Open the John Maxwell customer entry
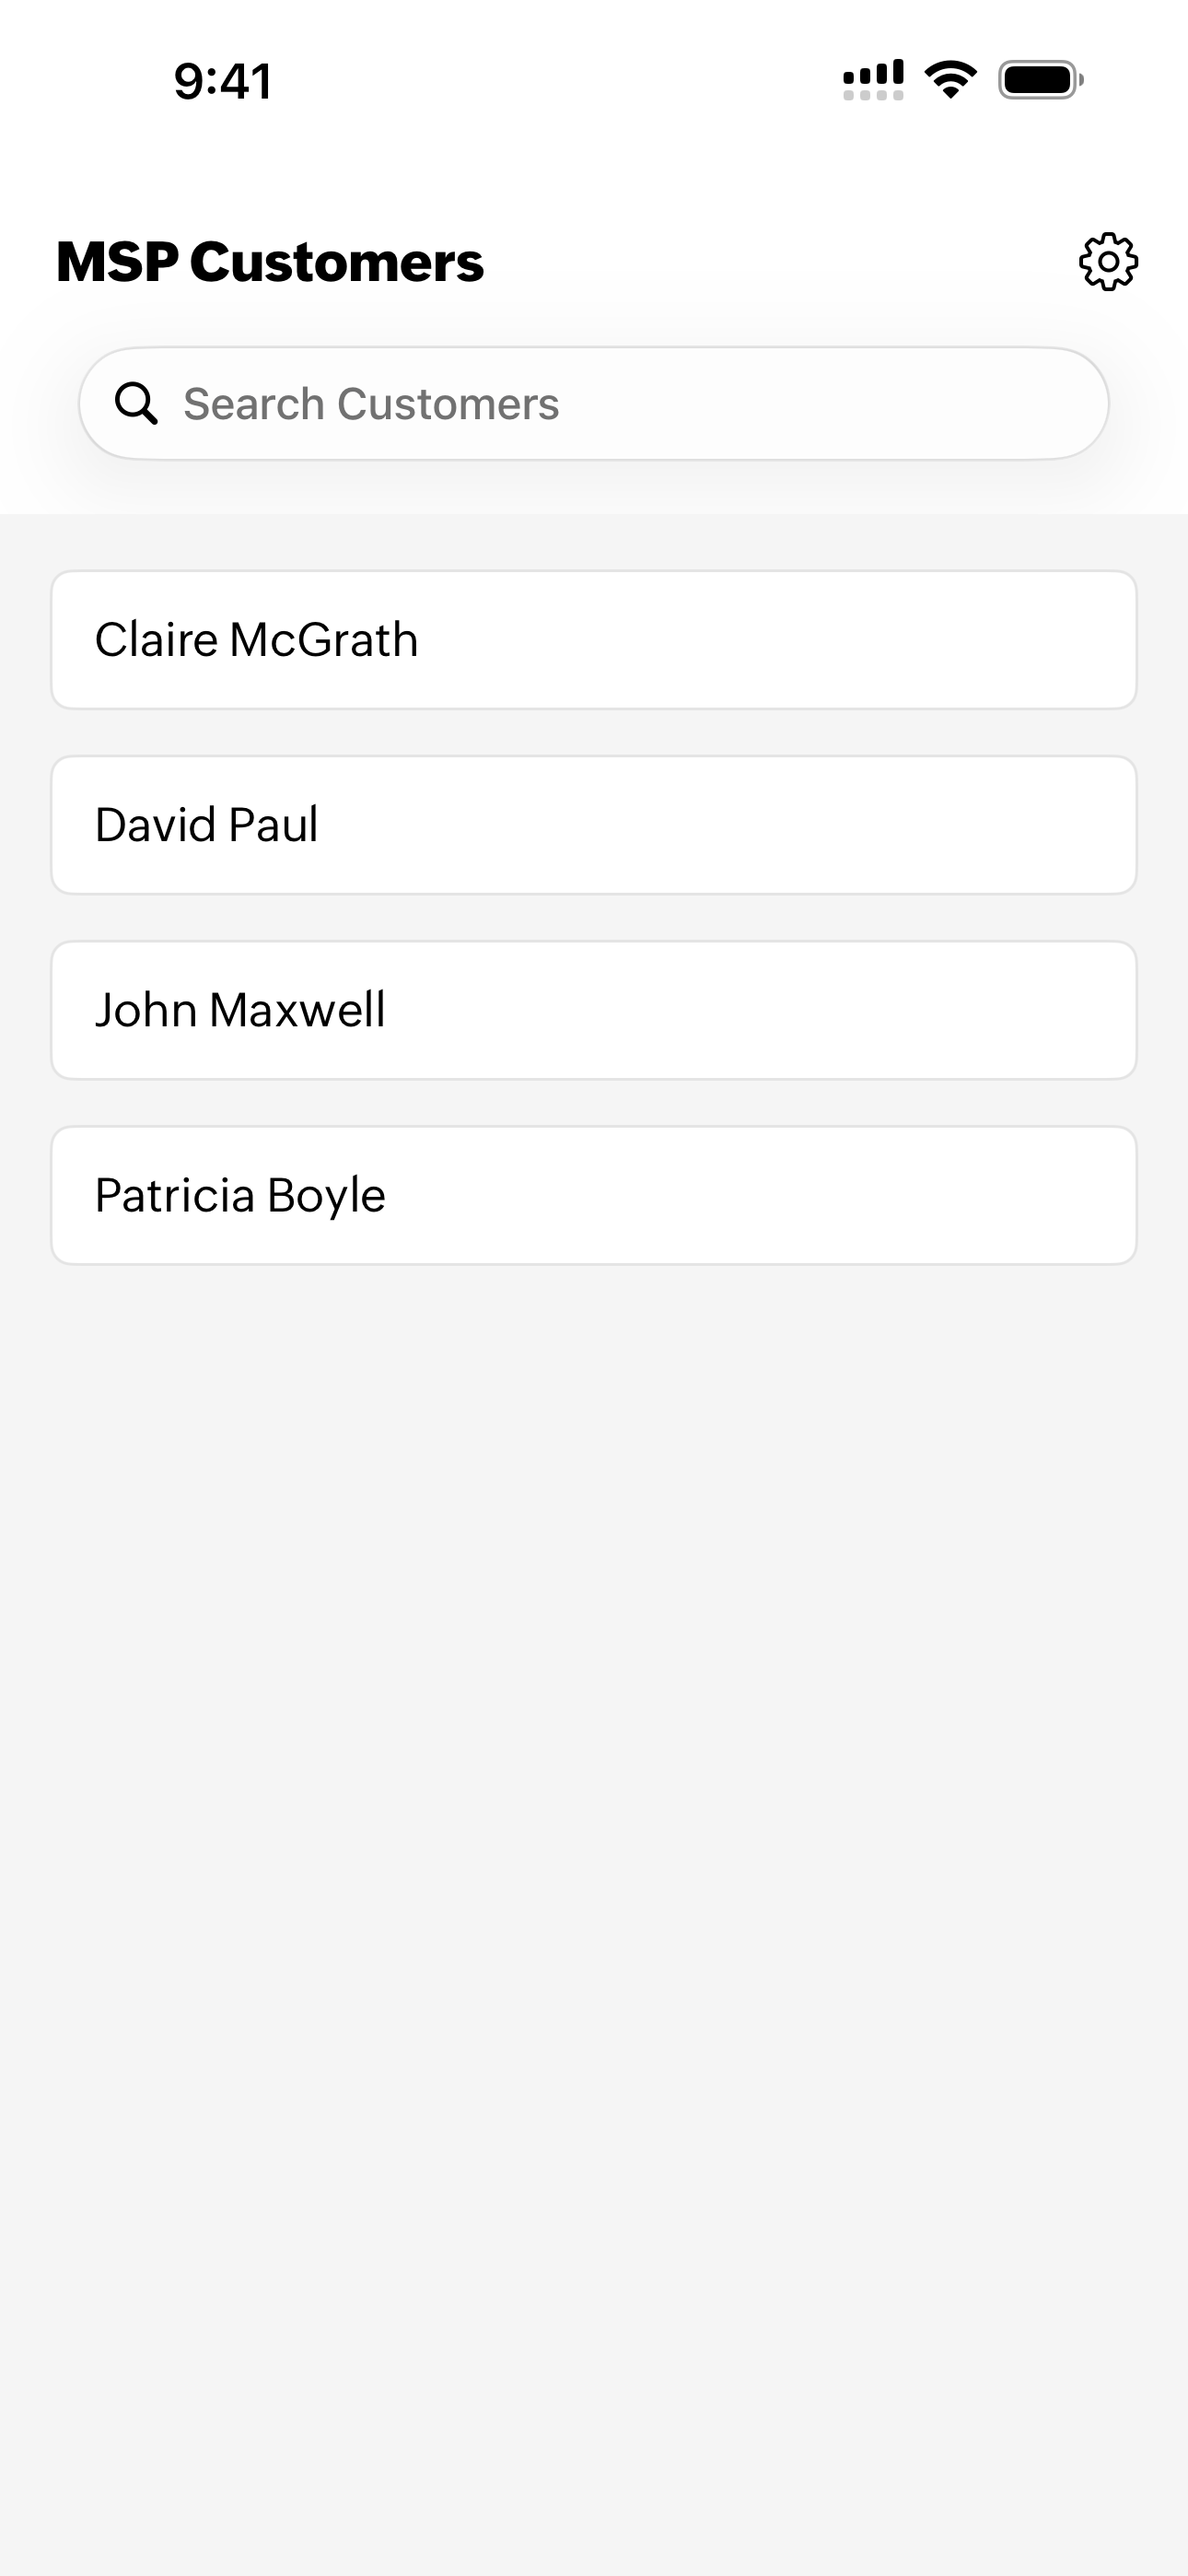Viewport: 1188px width, 2576px height. (x=240, y=1010)
